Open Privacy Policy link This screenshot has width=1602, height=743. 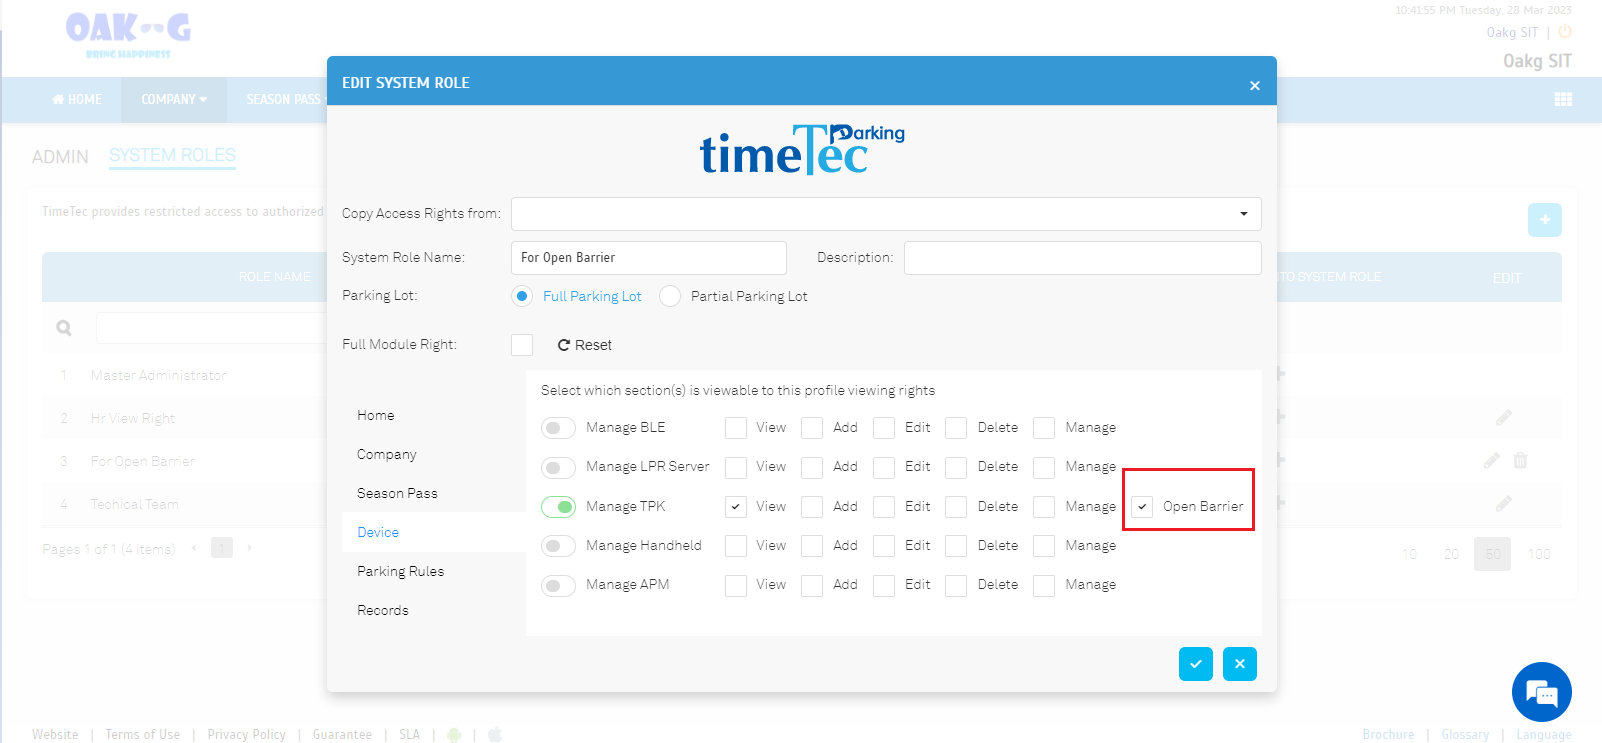(247, 735)
